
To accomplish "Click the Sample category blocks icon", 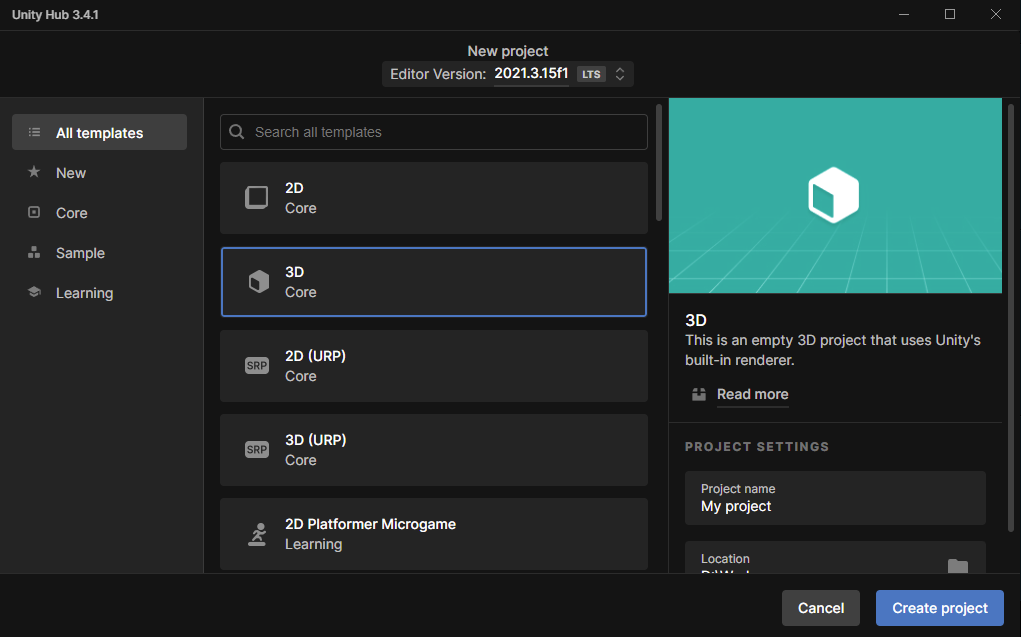I will [x=34, y=252].
